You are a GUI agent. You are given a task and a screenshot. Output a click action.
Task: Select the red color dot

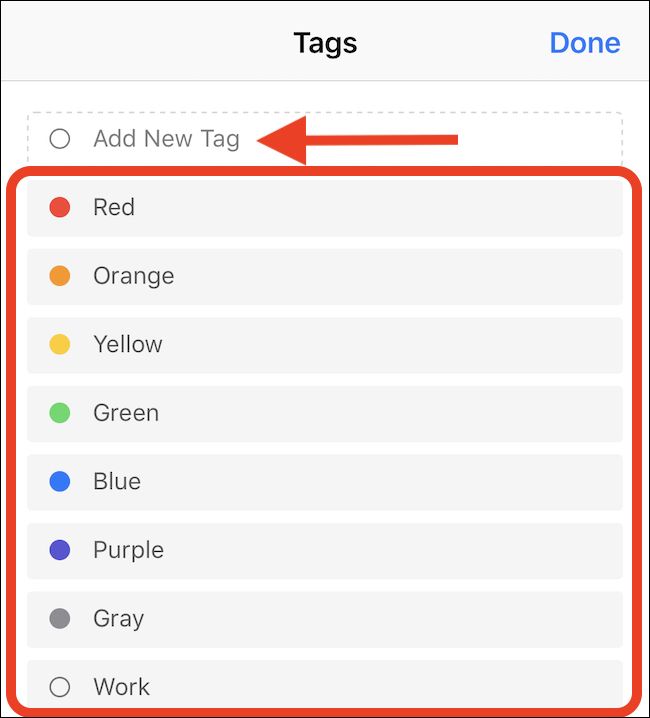click(x=60, y=207)
